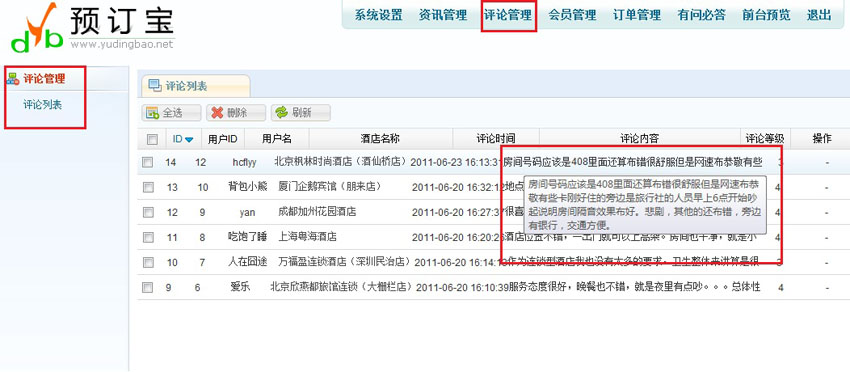Click hotel name 成都加州花园酒店

point(317,212)
